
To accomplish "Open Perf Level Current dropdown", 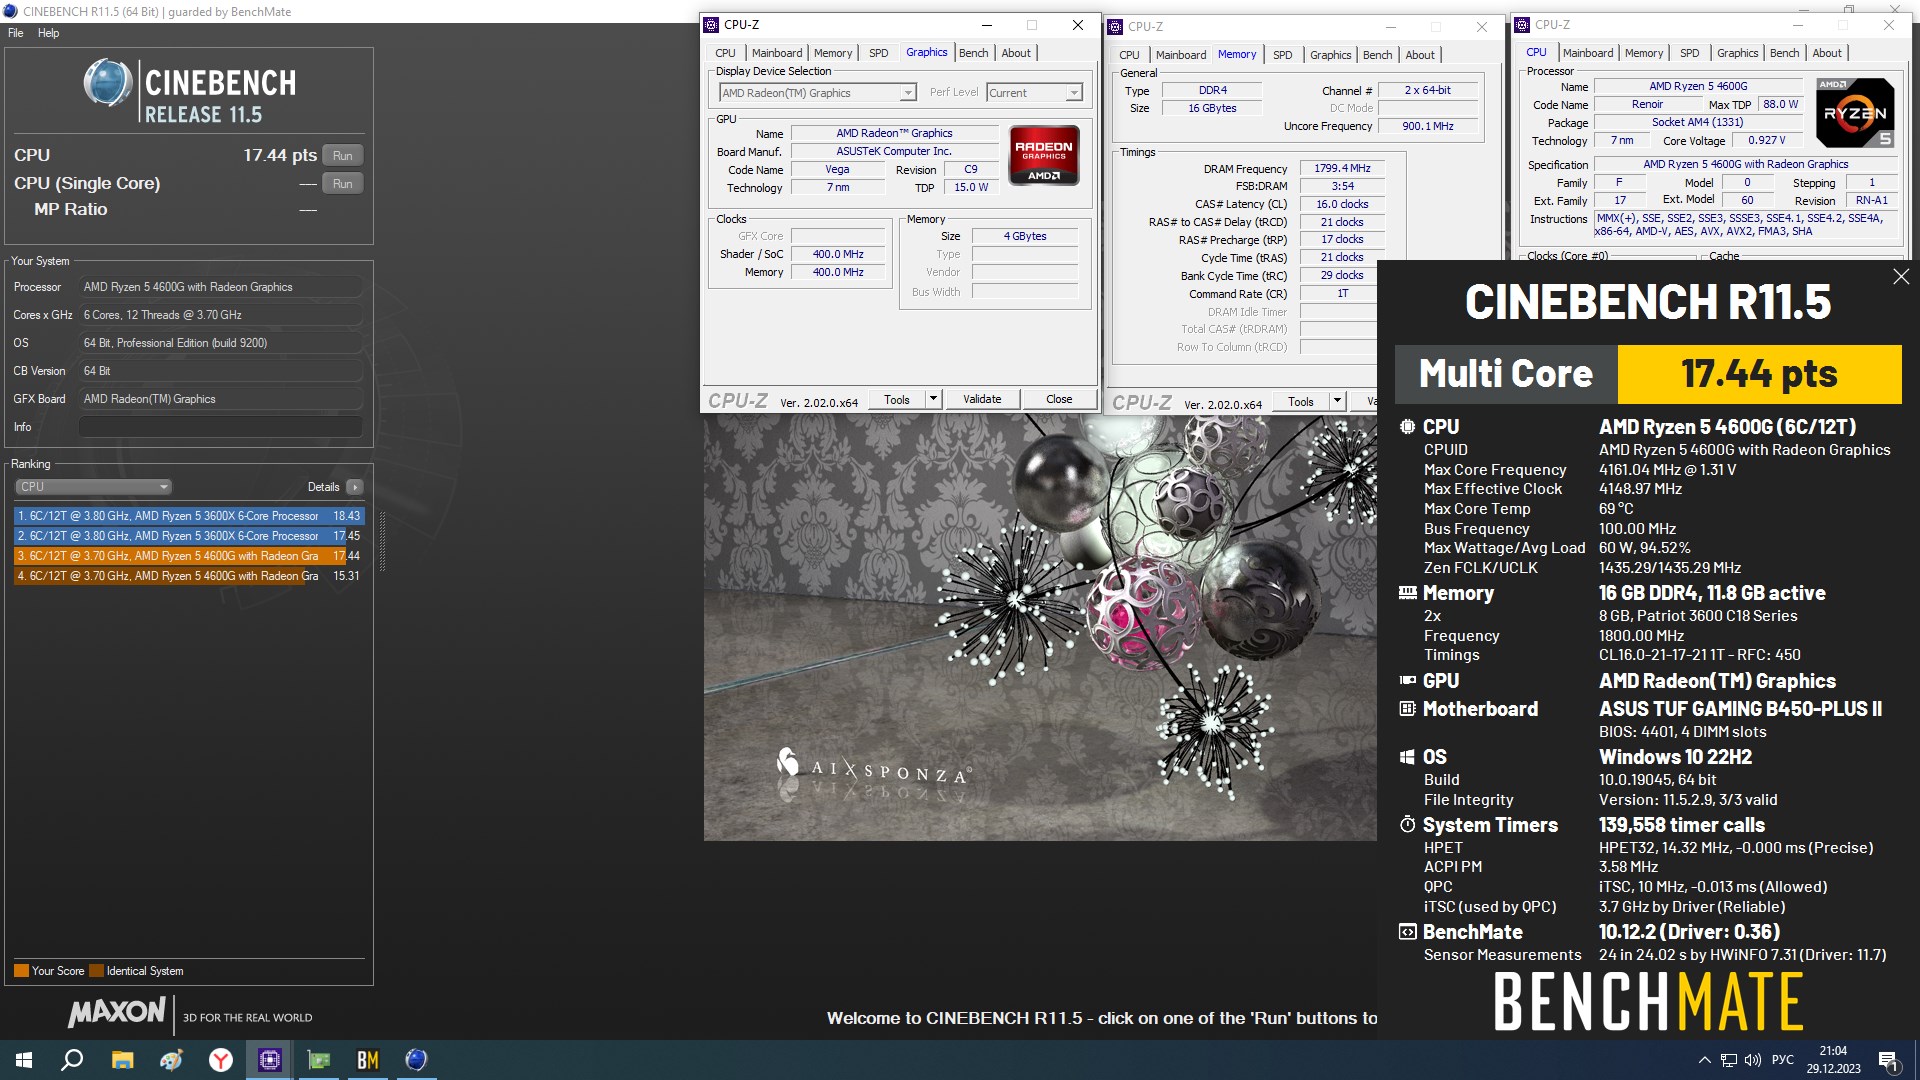I will point(1034,93).
